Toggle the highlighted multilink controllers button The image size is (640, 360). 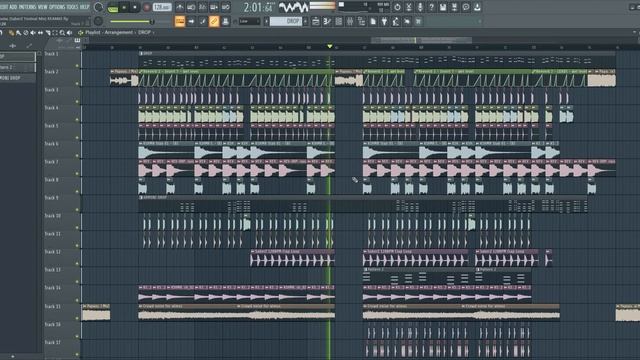click(x=214, y=21)
